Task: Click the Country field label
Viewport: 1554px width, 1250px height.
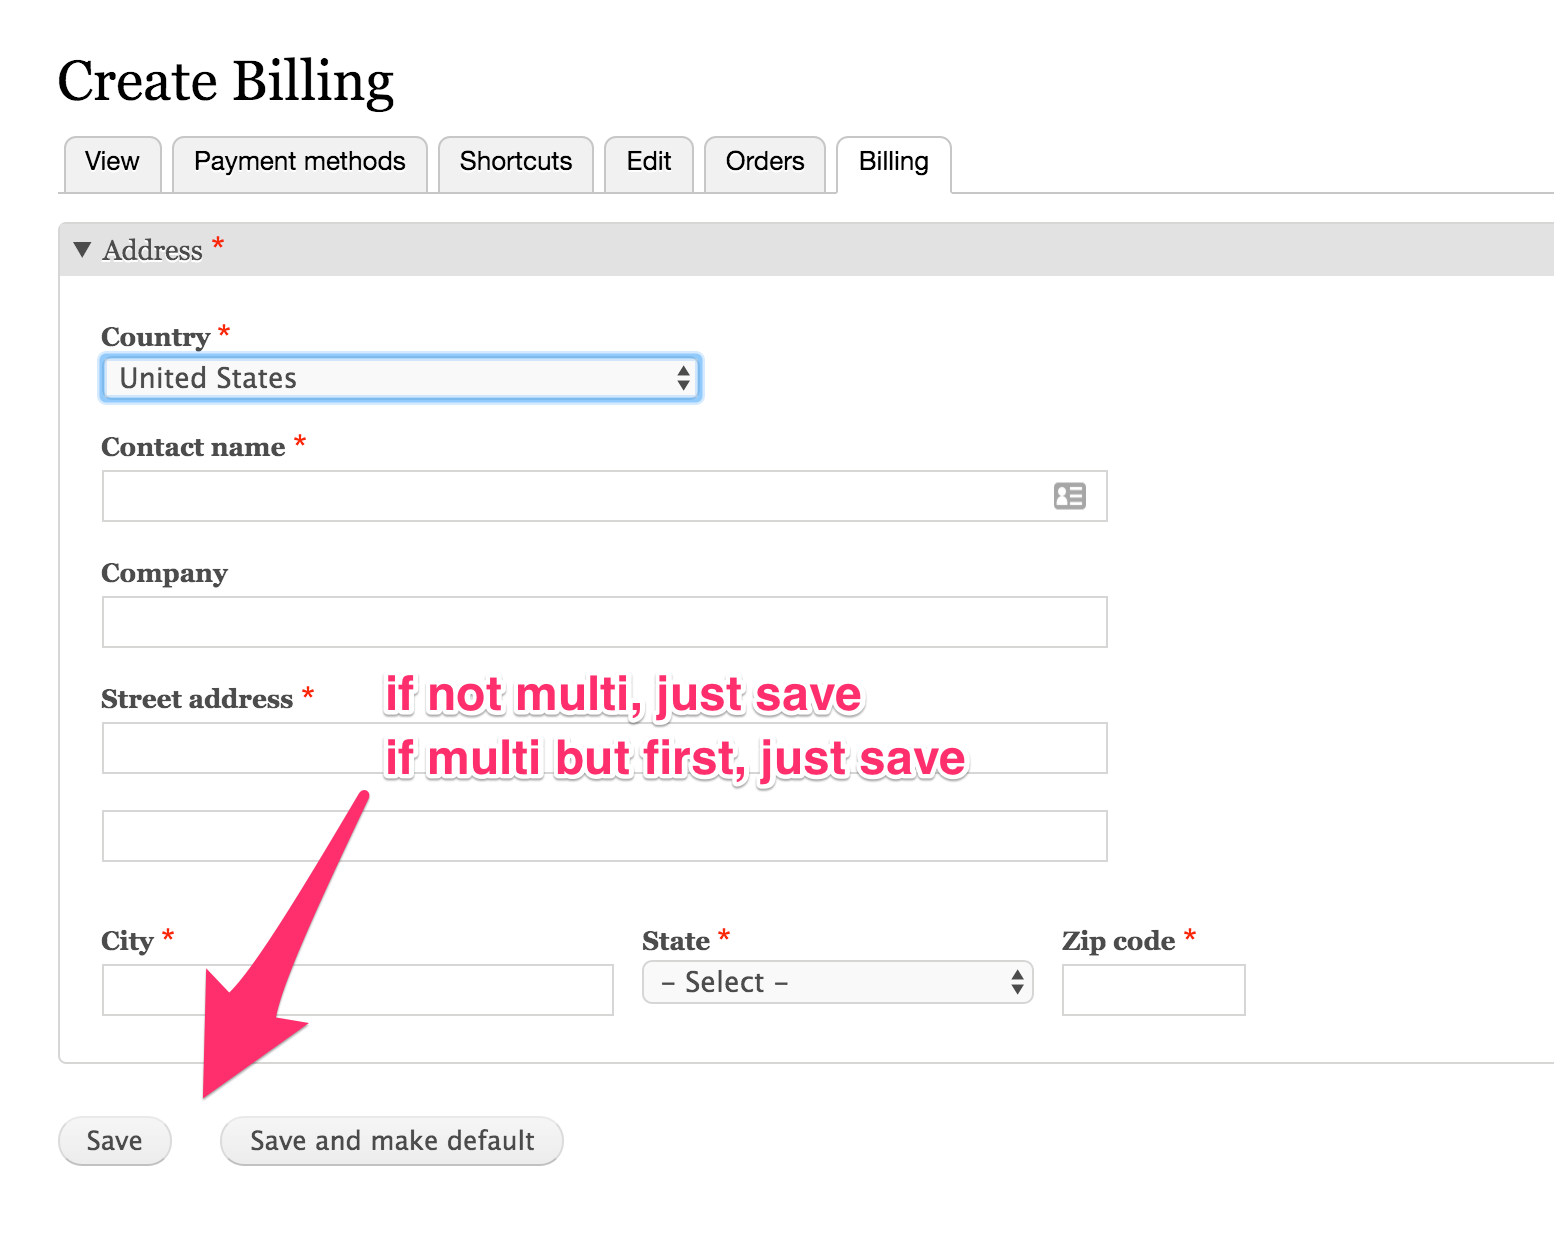Action: (x=156, y=337)
